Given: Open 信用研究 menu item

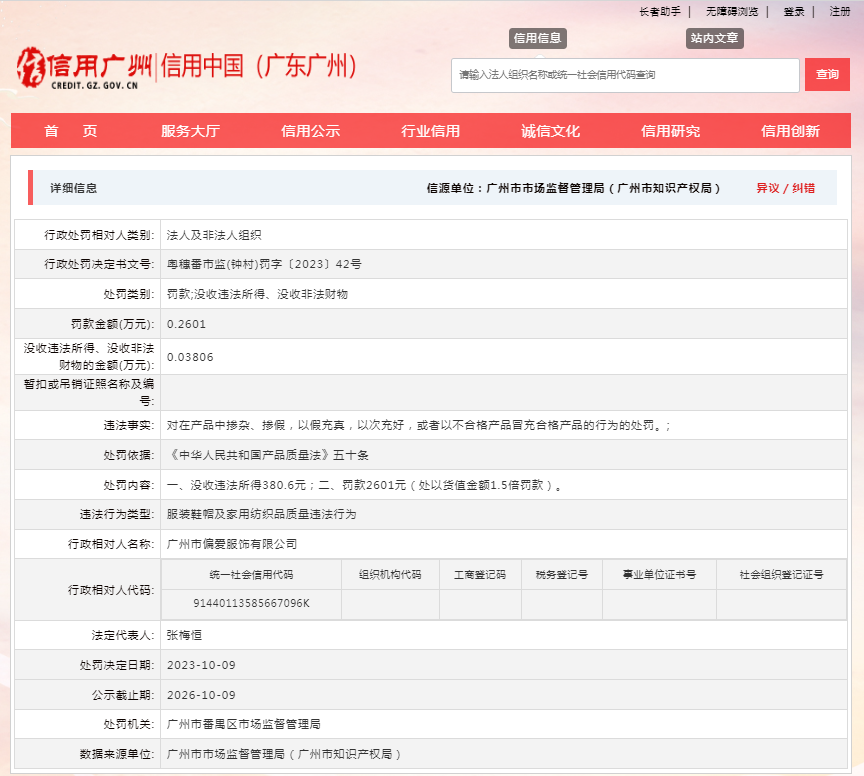Looking at the screenshot, I should click(671, 131).
